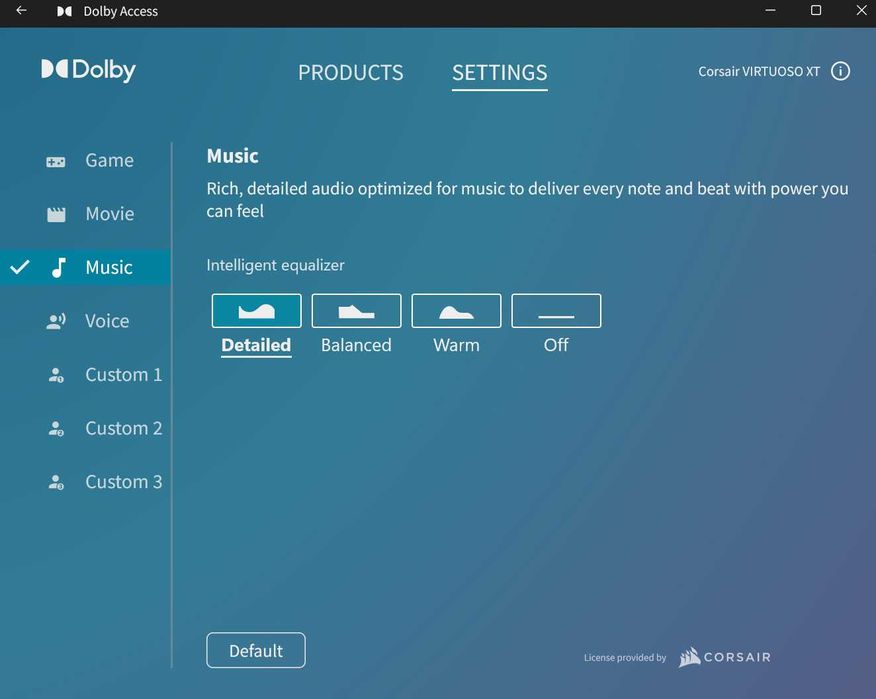Open the Custom 2 profile label

tap(123, 429)
